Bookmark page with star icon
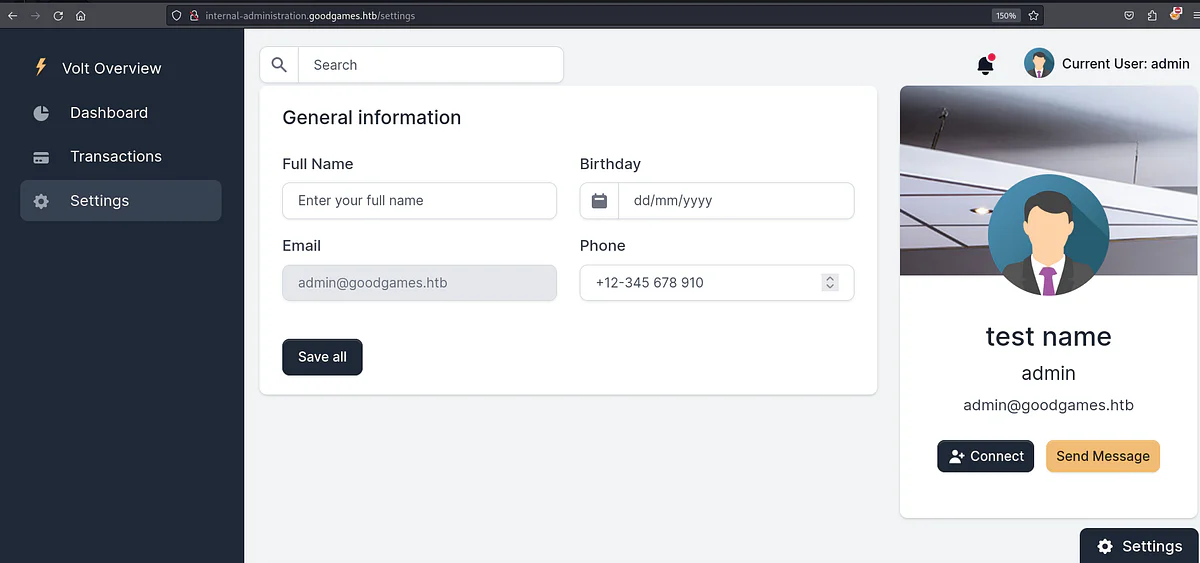Screen dimensions: 1200x563 click(x=1034, y=15)
